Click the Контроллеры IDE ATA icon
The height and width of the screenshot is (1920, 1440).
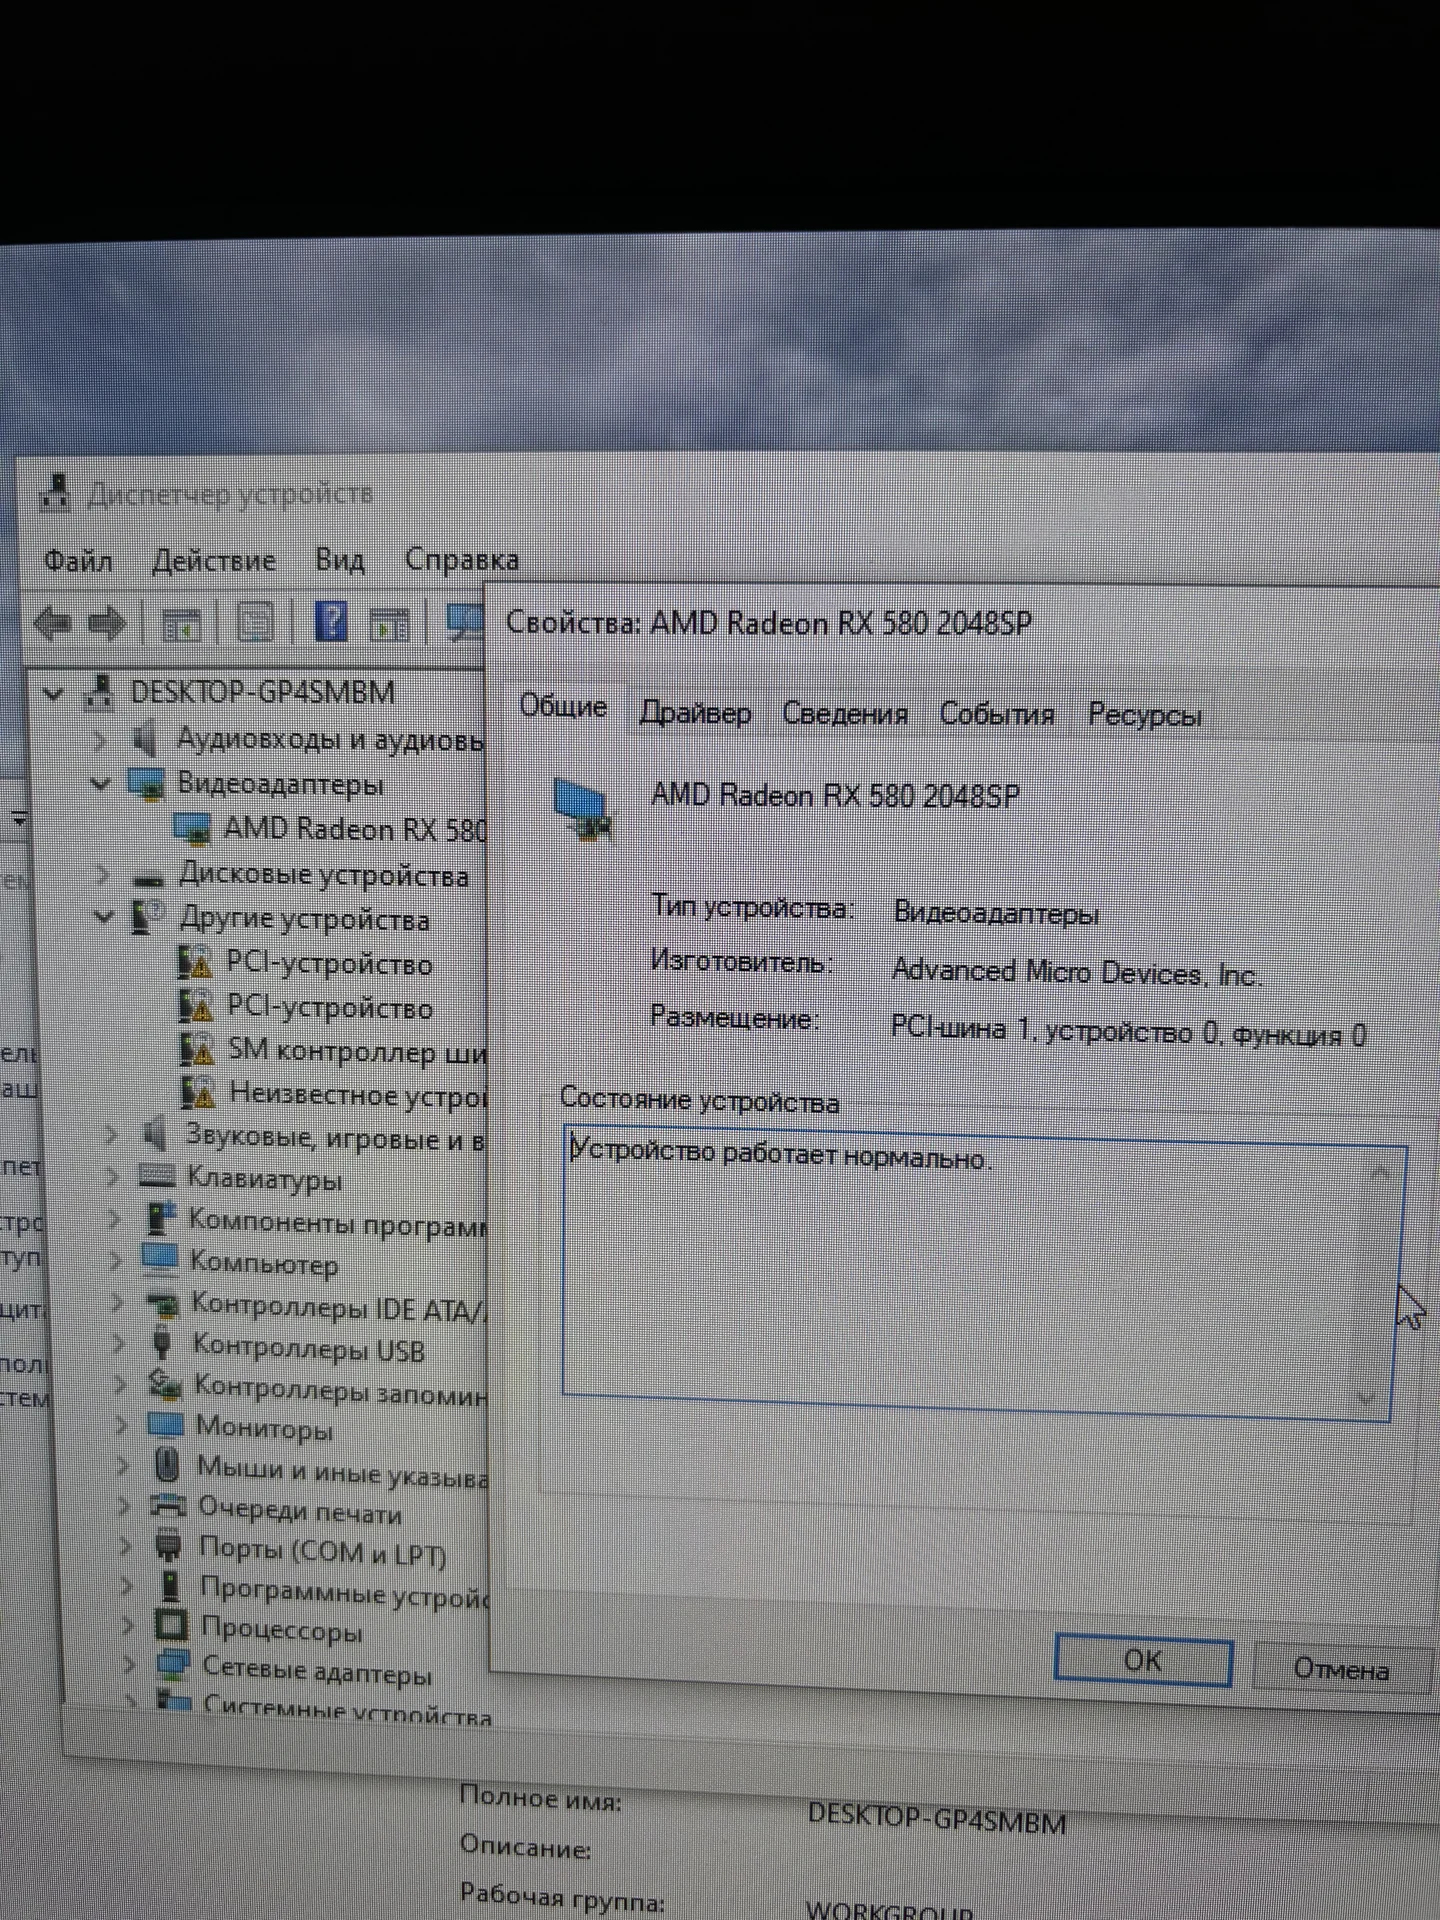click(x=162, y=1304)
